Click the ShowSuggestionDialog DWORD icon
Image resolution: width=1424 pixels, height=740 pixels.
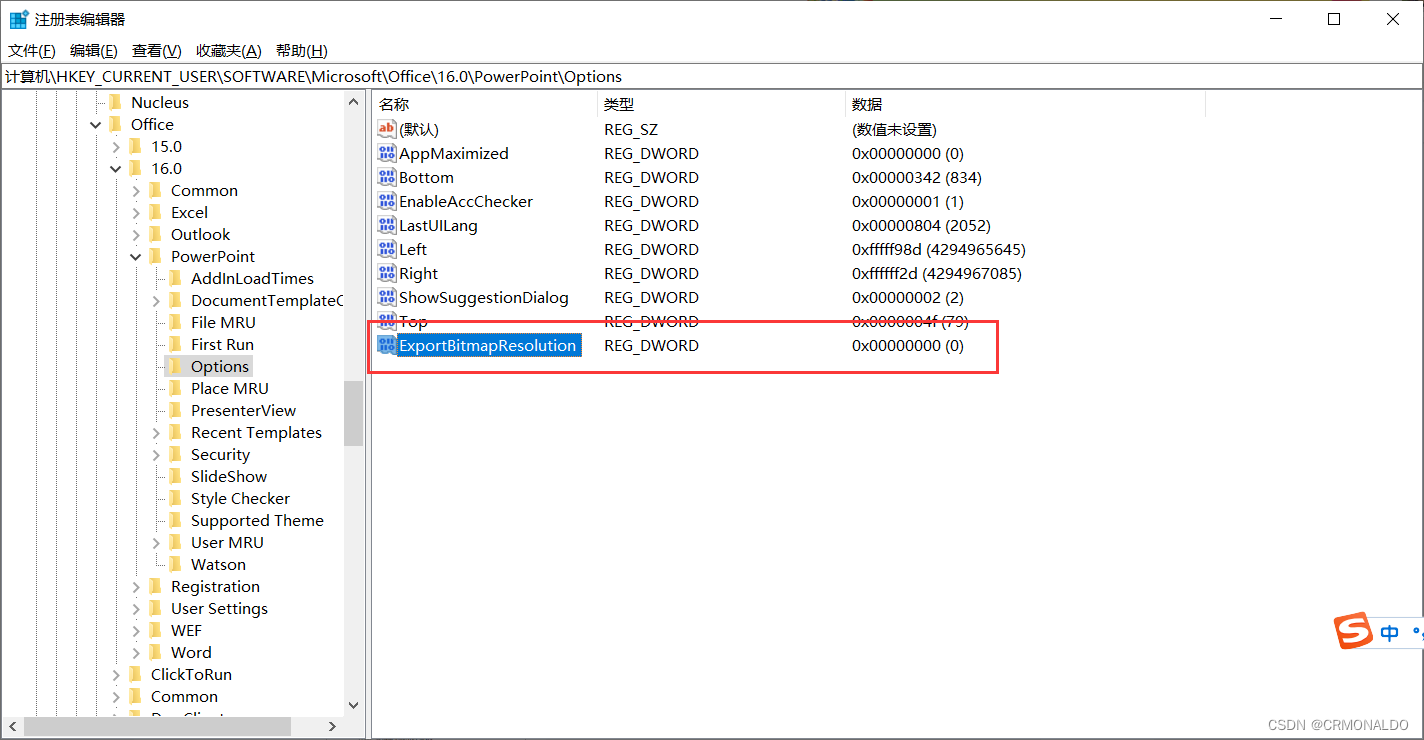(386, 297)
